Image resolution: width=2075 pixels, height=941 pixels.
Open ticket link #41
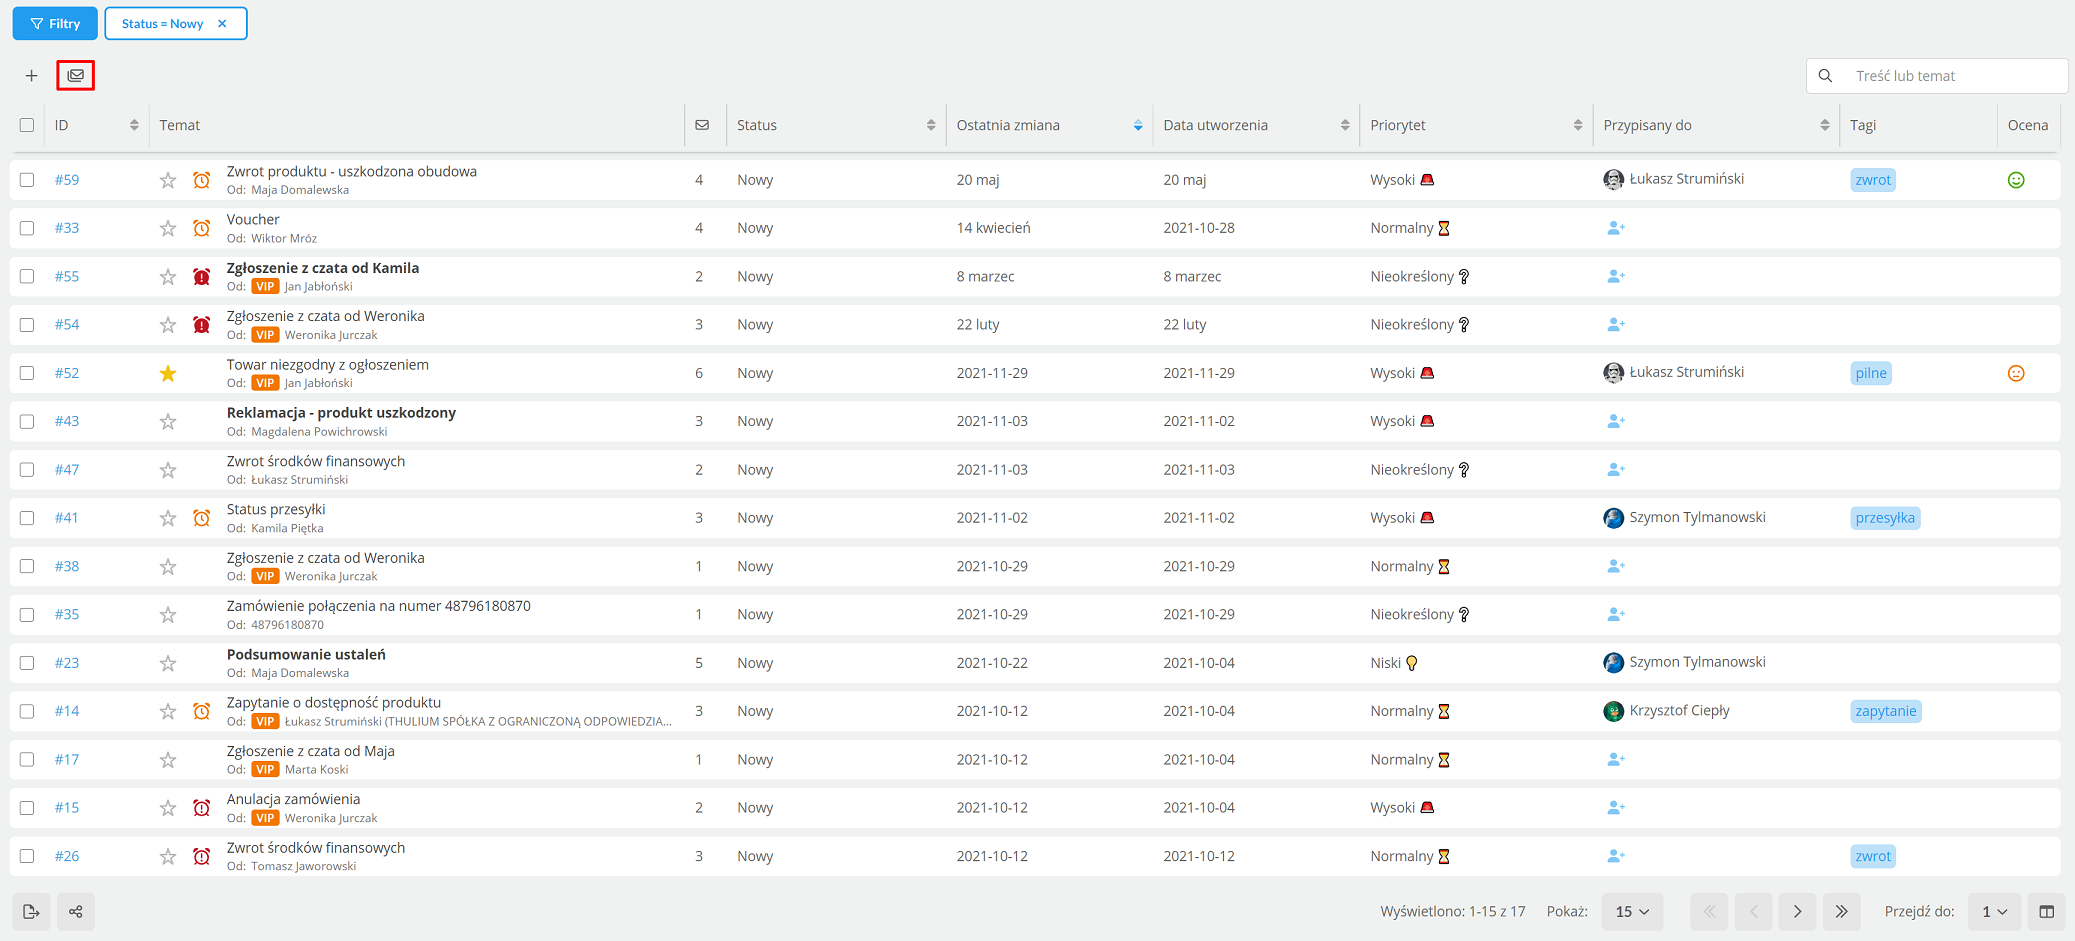(x=67, y=518)
